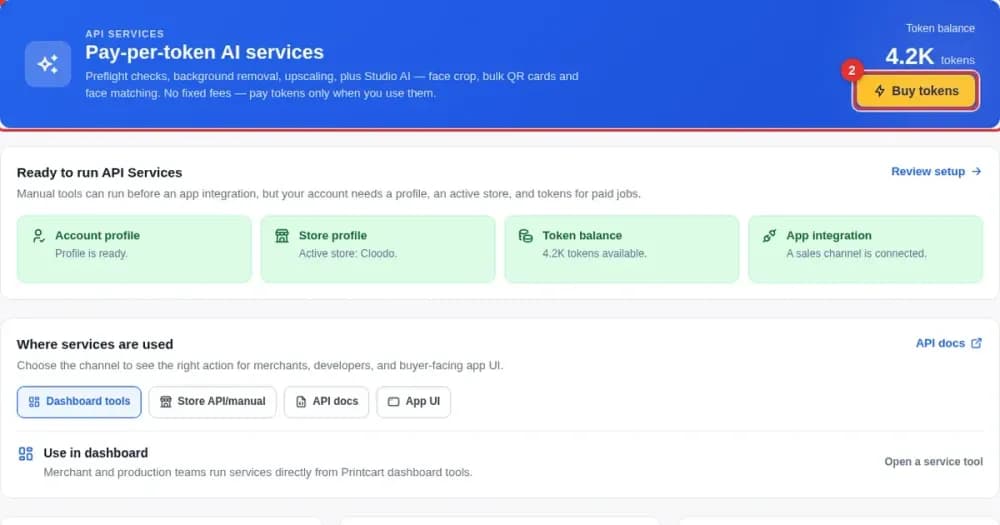
Task: Click the grid icon in Dashboard tools tab
Action: [34, 402]
